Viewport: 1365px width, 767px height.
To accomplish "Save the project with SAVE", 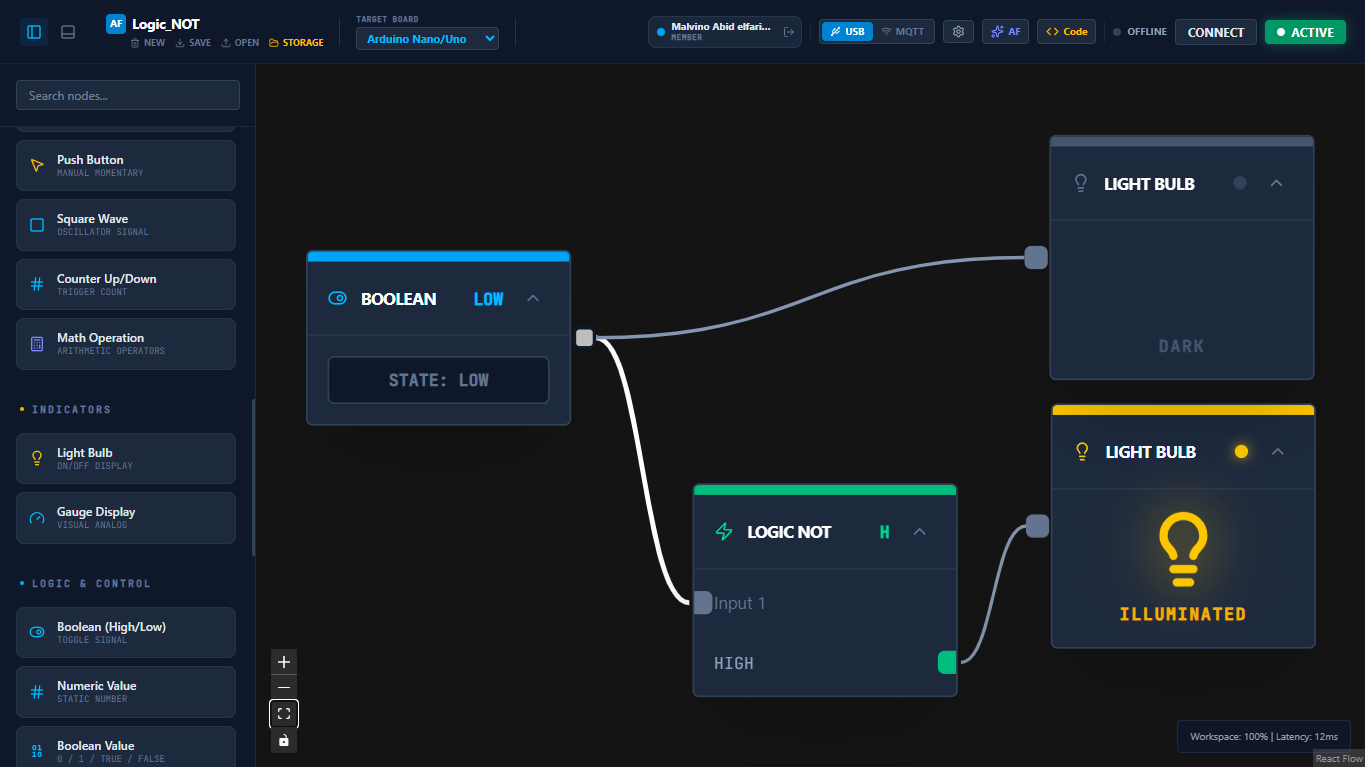I will pyautogui.click(x=193, y=43).
